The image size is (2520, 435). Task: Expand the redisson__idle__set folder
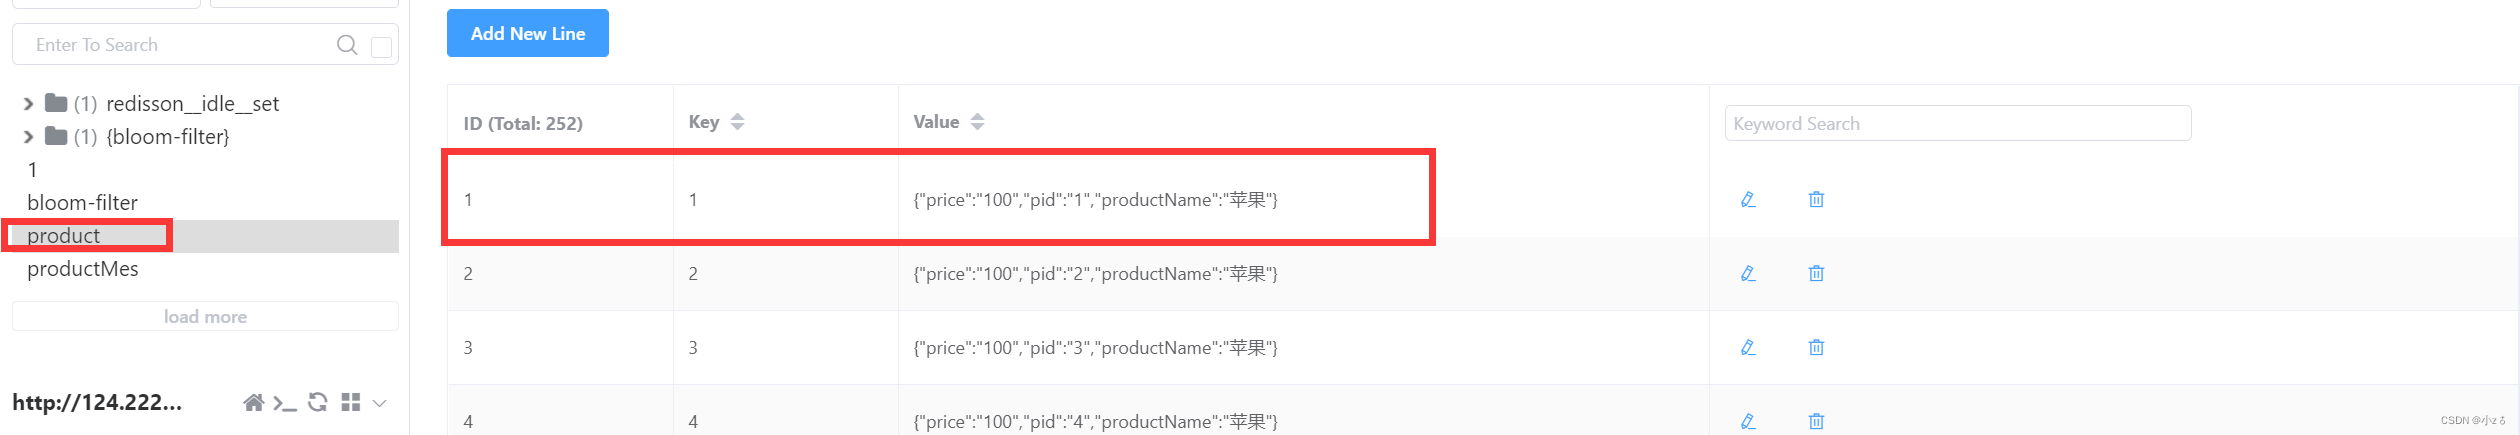28,104
